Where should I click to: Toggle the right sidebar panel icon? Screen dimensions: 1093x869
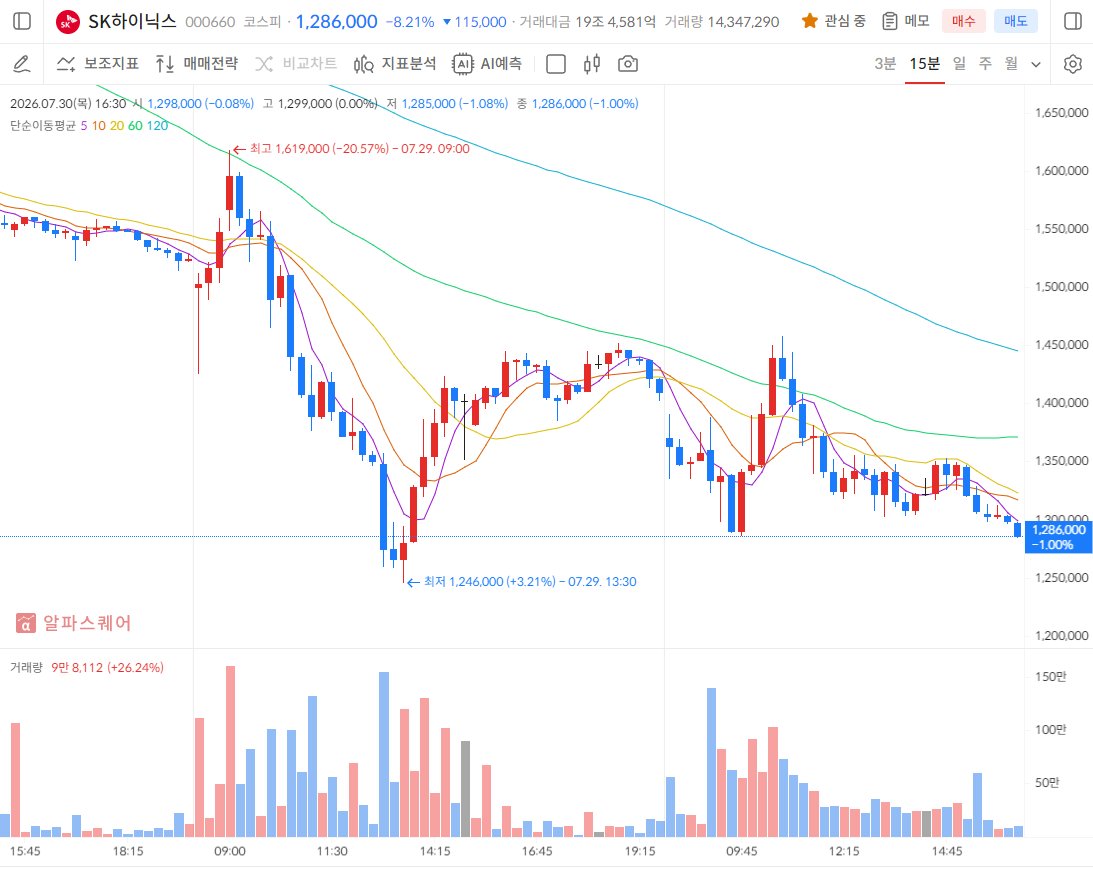tap(1073, 21)
